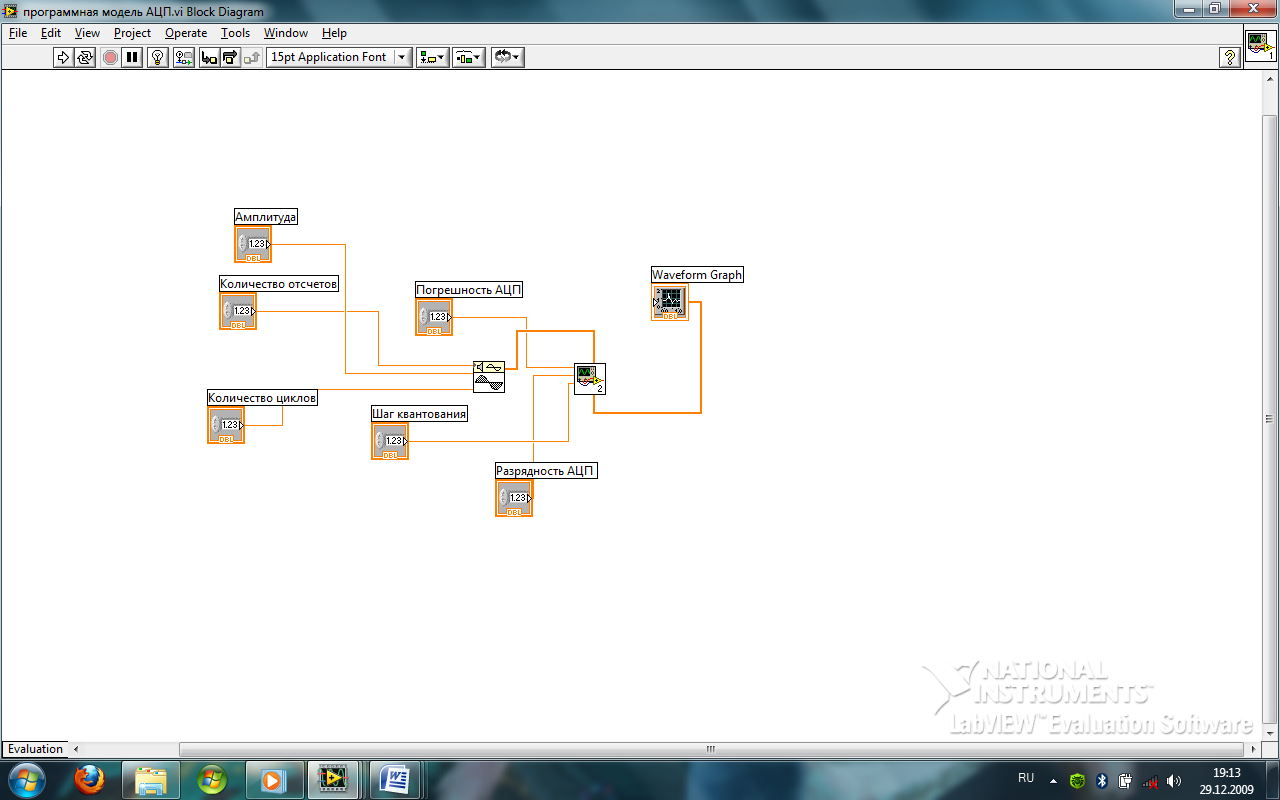Open the 15pt Application Font dropdown
The height and width of the screenshot is (800, 1280).
(x=339, y=57)
